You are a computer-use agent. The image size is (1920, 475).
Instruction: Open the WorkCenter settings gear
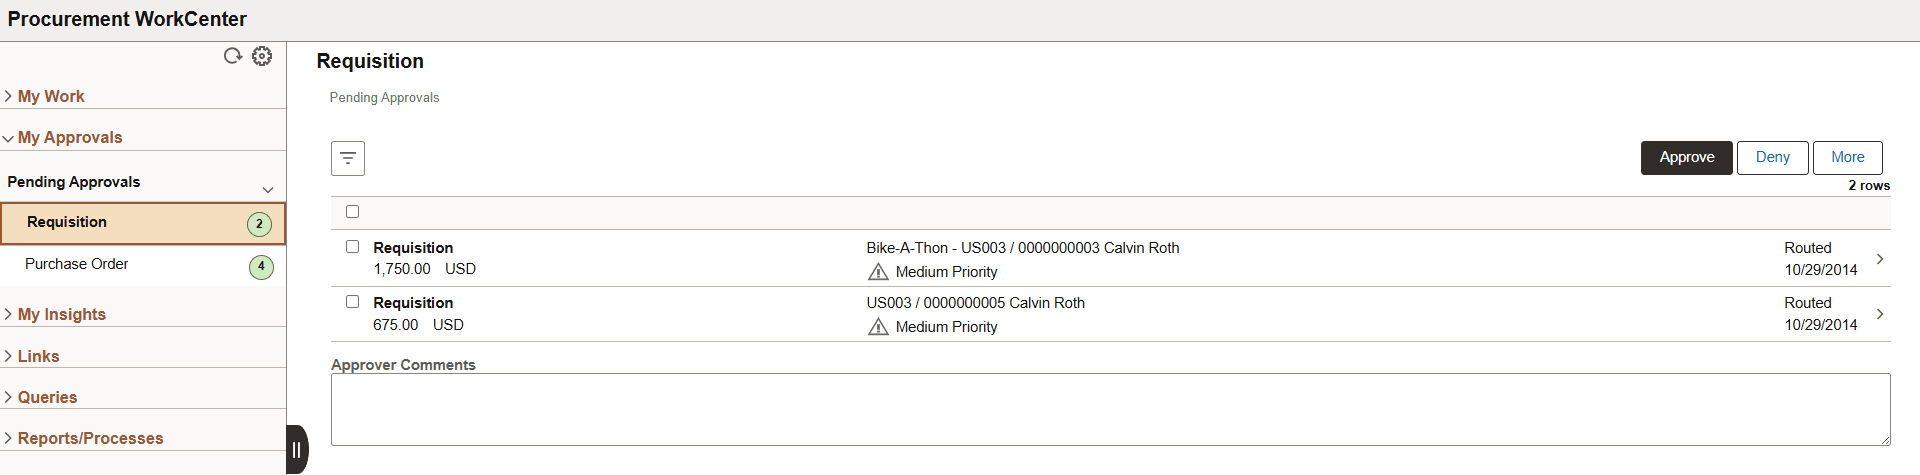coord(262,56)
